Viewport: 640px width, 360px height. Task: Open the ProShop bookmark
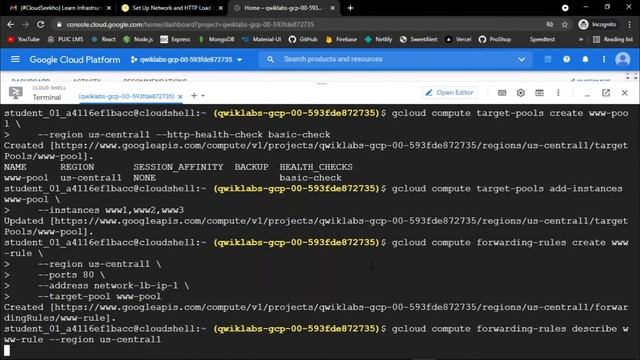pos(495,40)
